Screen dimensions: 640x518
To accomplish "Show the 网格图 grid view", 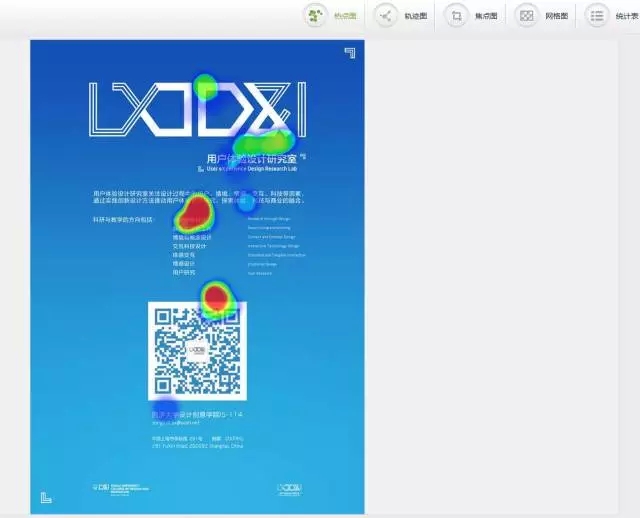I will (541, 16).
